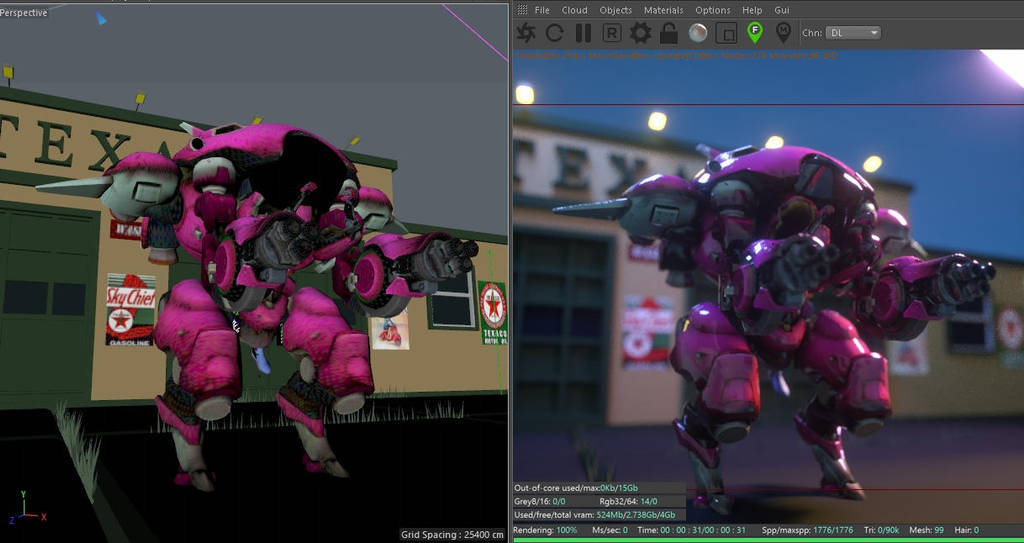Click the Used/free/total vram text

coord(595,516)
